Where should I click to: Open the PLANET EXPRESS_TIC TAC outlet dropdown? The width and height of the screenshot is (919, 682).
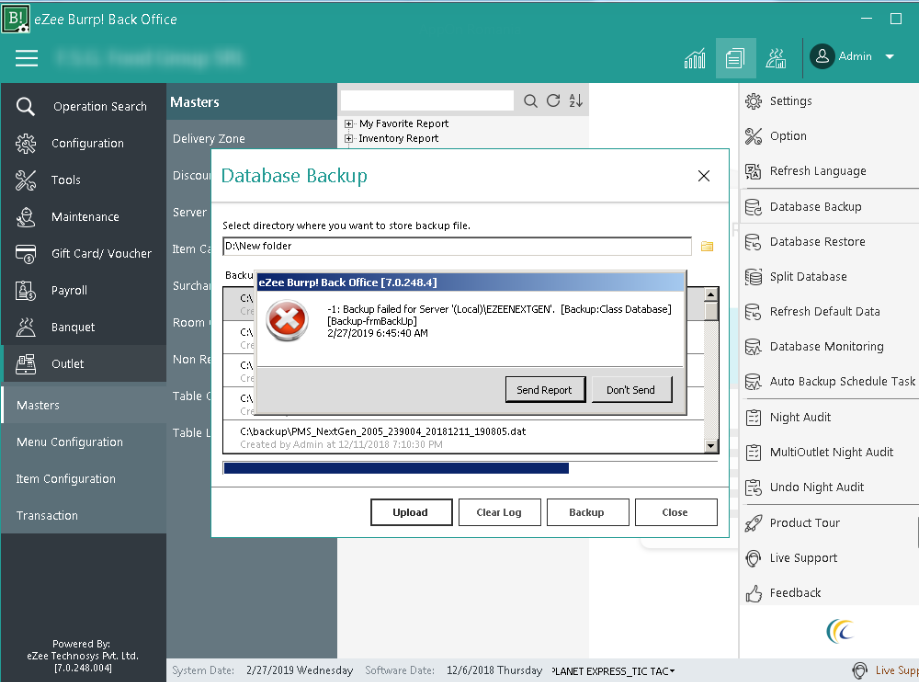613,671
